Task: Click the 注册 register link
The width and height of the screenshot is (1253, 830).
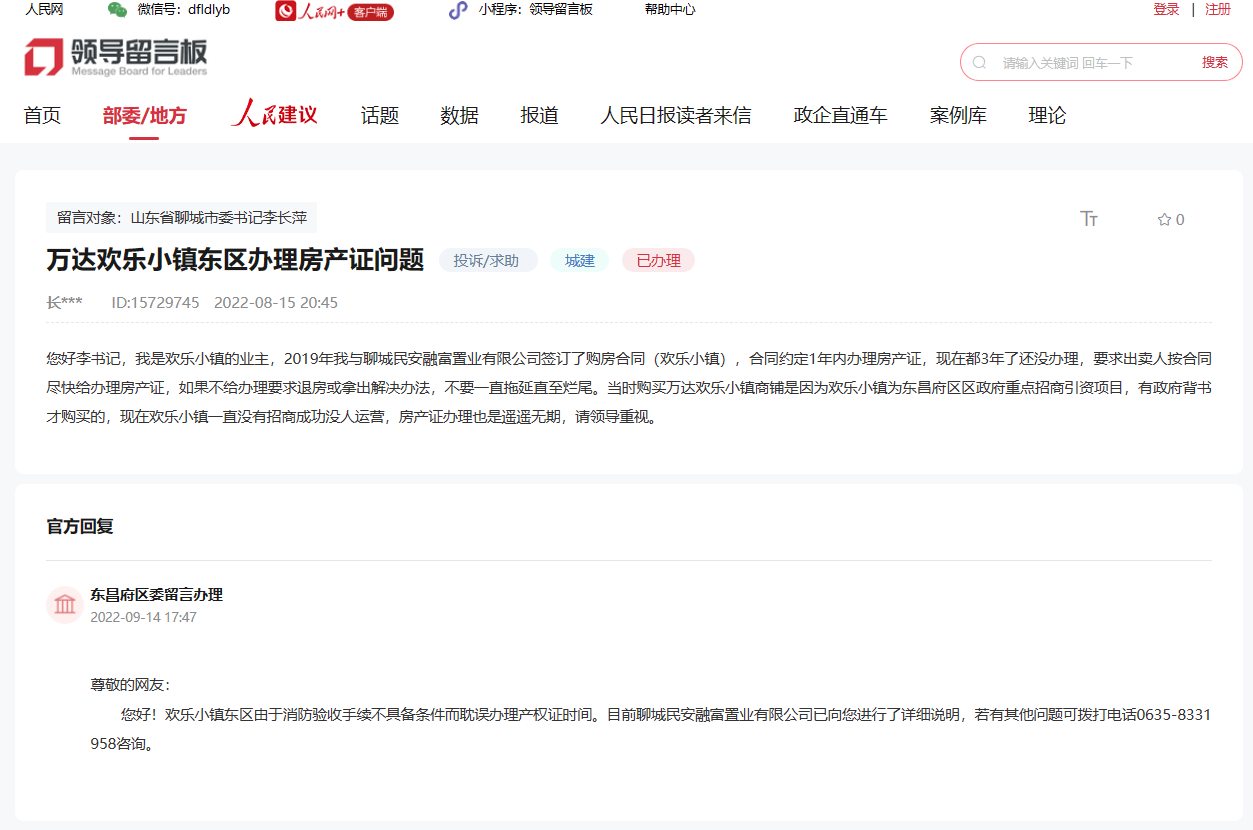Action: point(1218,10)
